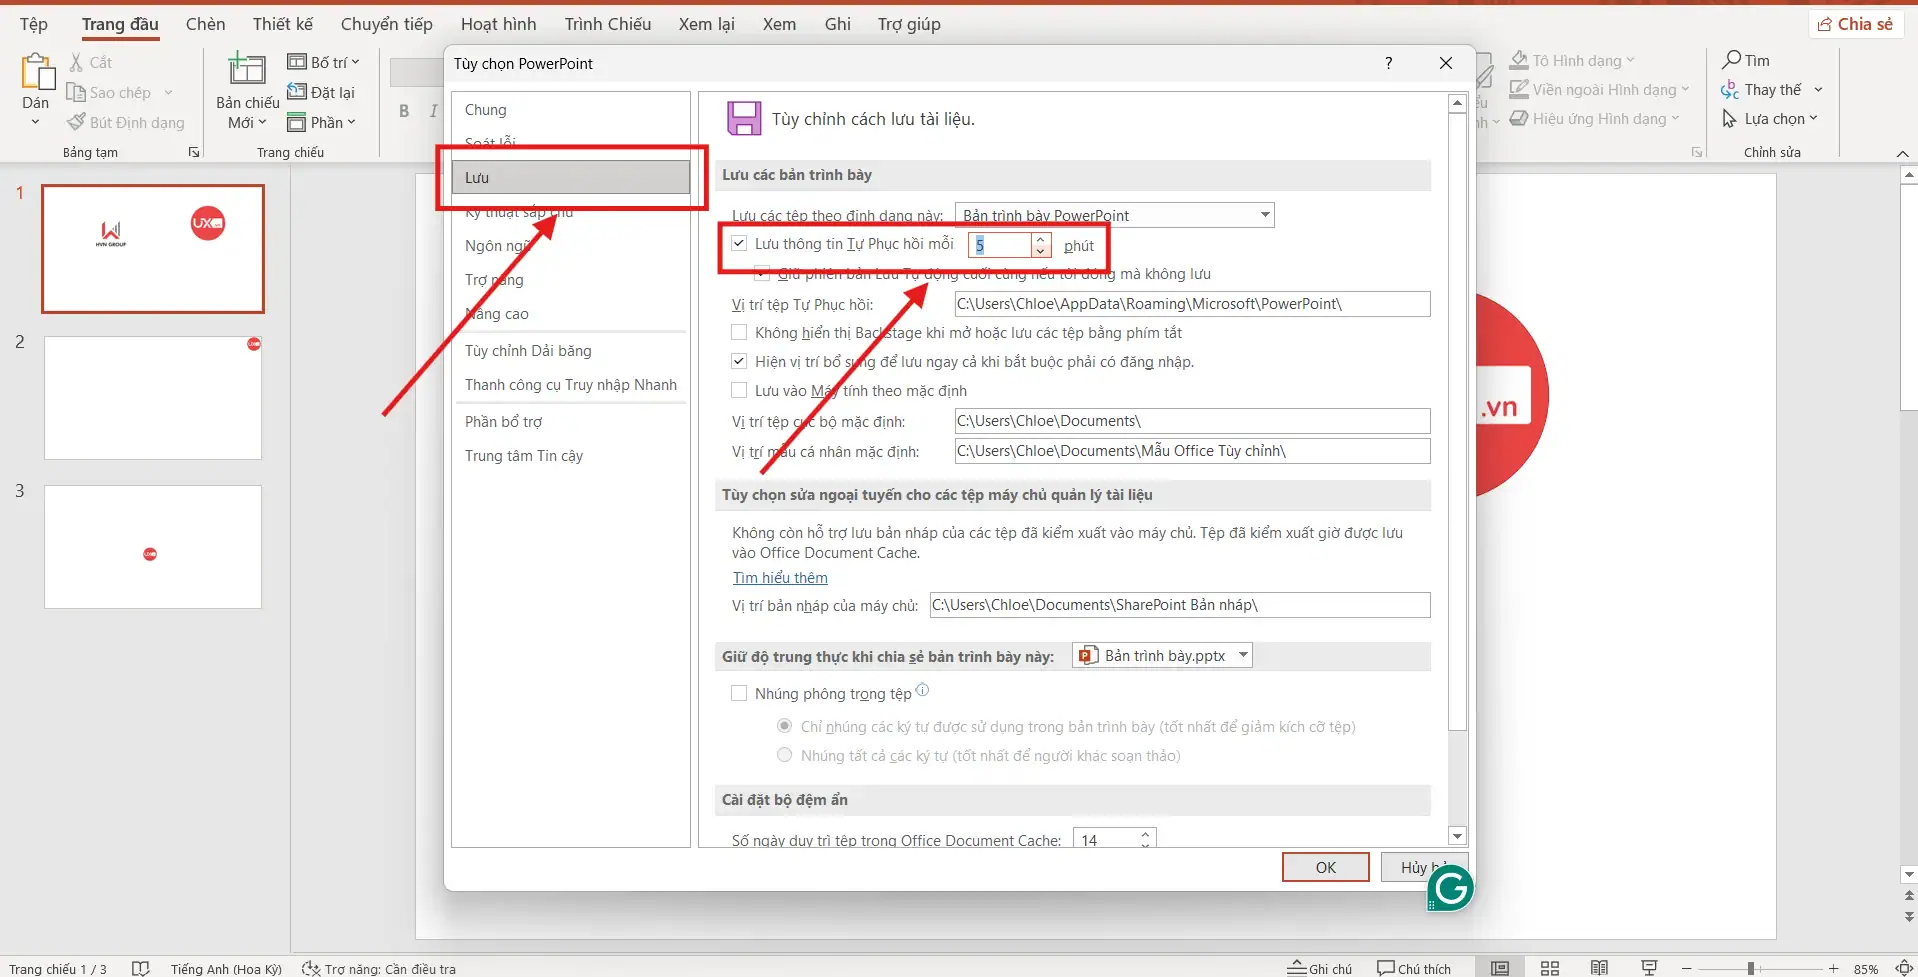
Task: Click the Chia sẻ (Share) button
Action: (x=1855, y=24)
